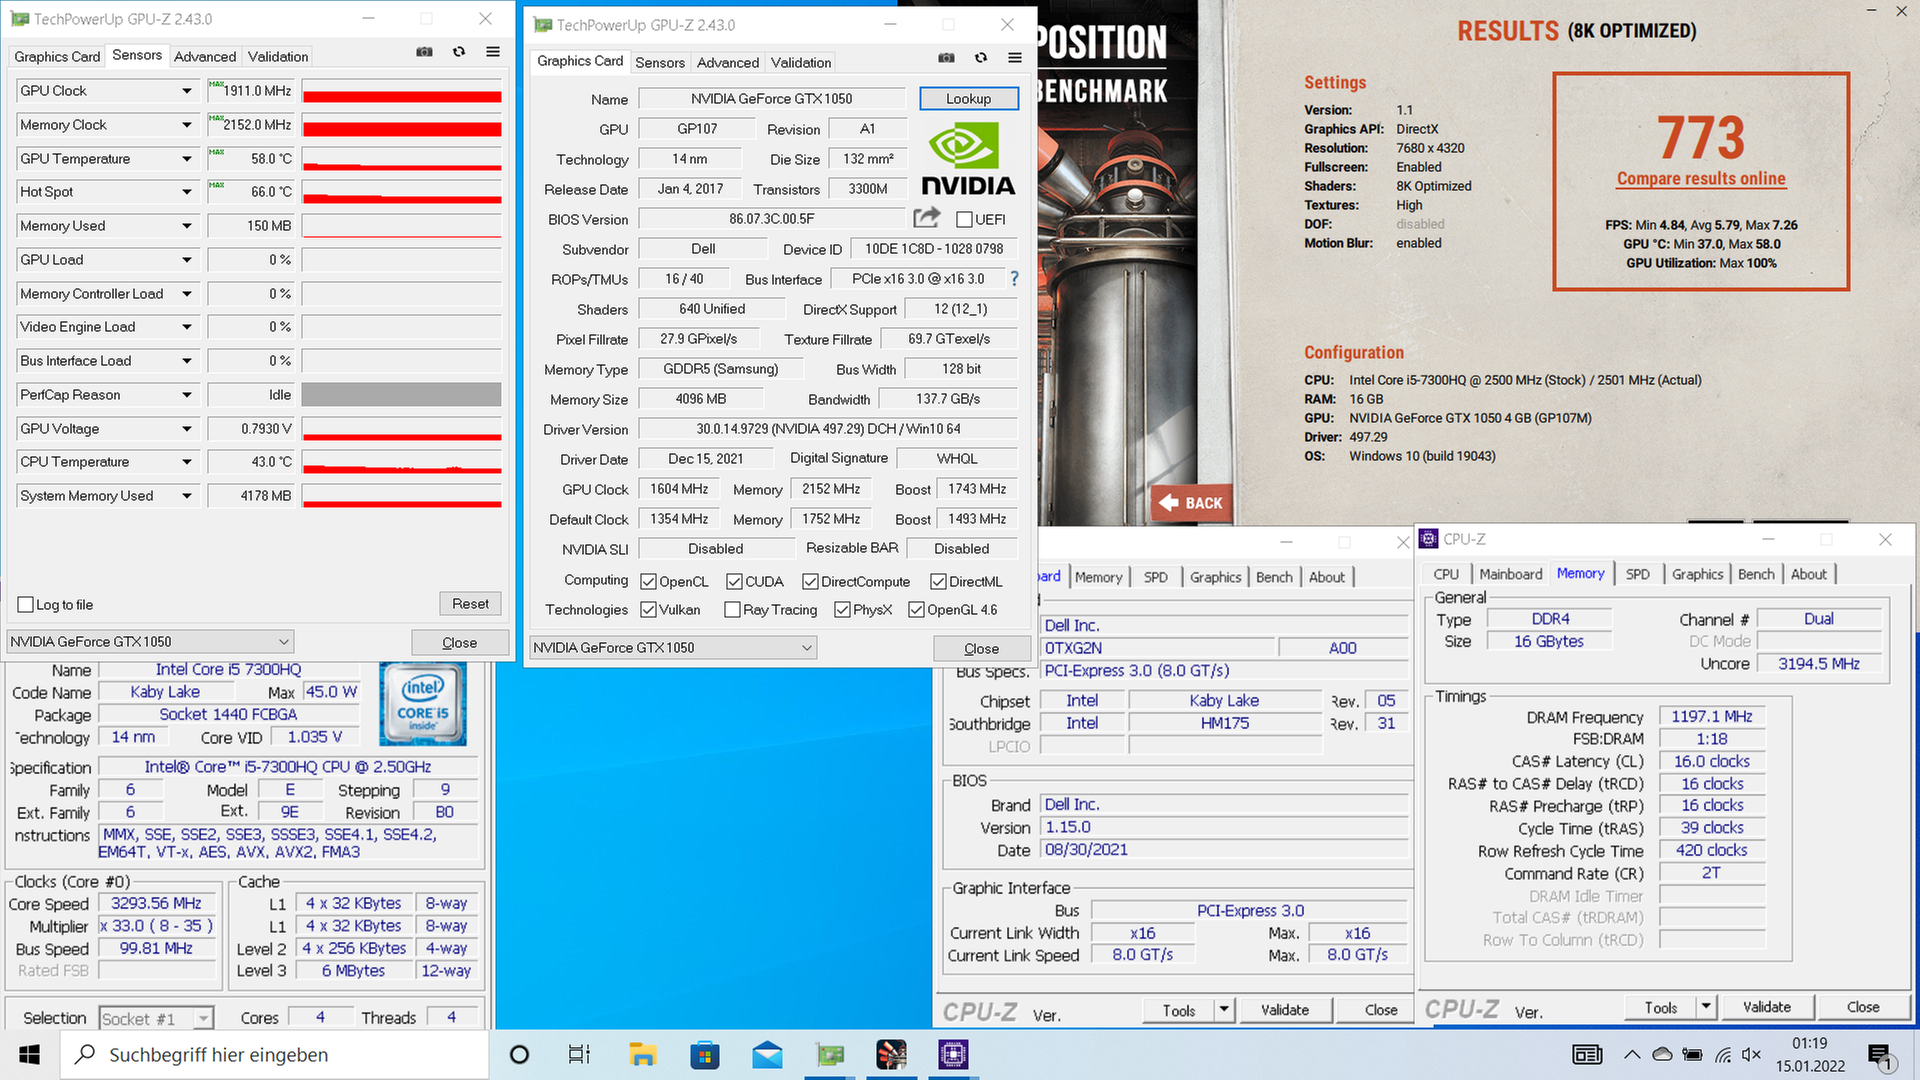Viewport: 1920px width, 1080px height.
Task: Click Compare results online link
Action: [x=1701, y=179]
